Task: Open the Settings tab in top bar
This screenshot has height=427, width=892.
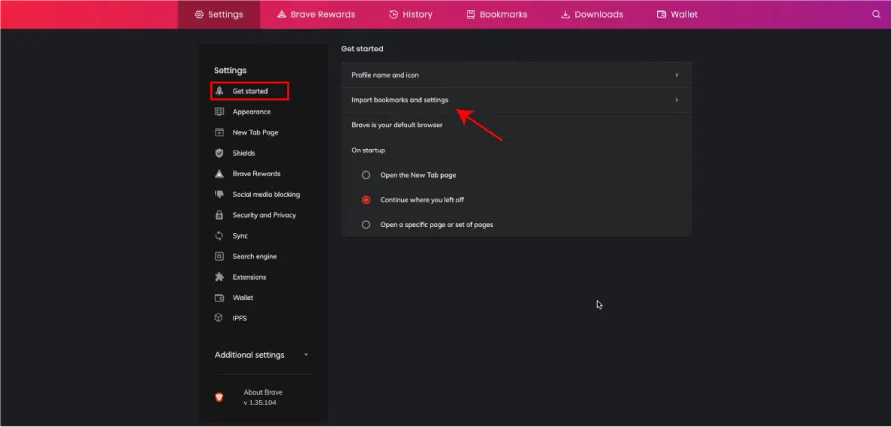Action: tap(219, 15)
